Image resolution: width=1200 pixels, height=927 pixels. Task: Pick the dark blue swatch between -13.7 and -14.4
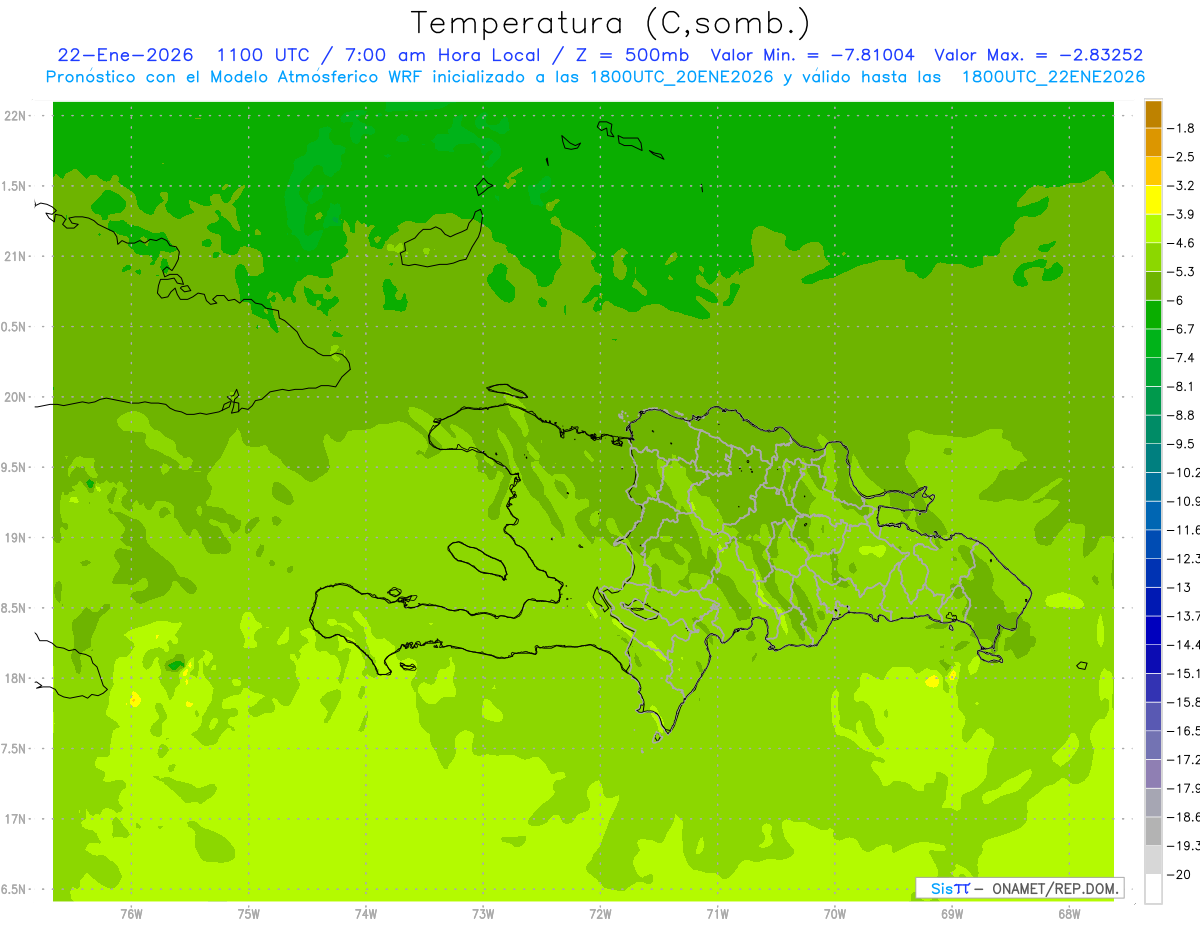click(x=1154, y=630)
